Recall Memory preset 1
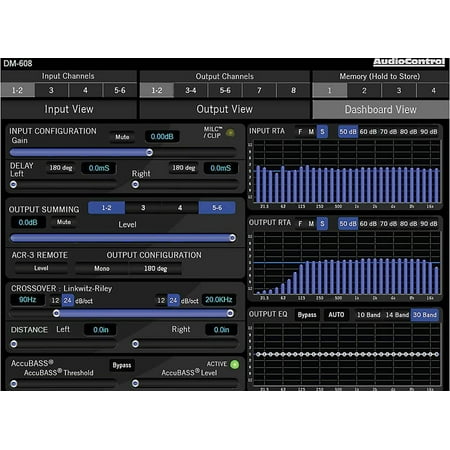Image resolution: width=450 pixels, height=450 pixels. click(330, 90)
